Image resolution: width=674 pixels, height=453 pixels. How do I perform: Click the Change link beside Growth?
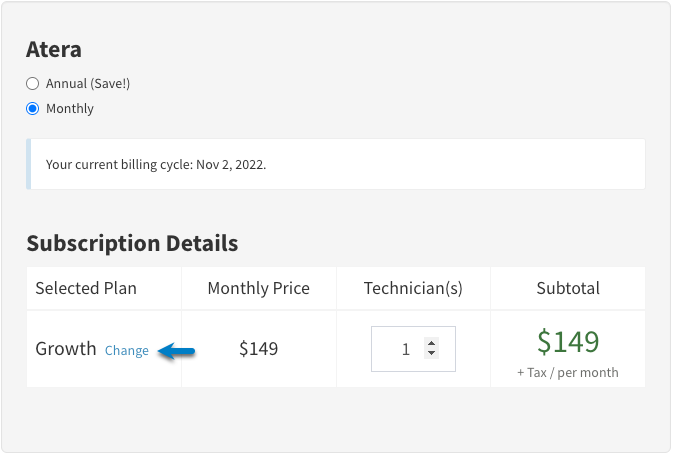pyautogui.click(x=127, y=350)
